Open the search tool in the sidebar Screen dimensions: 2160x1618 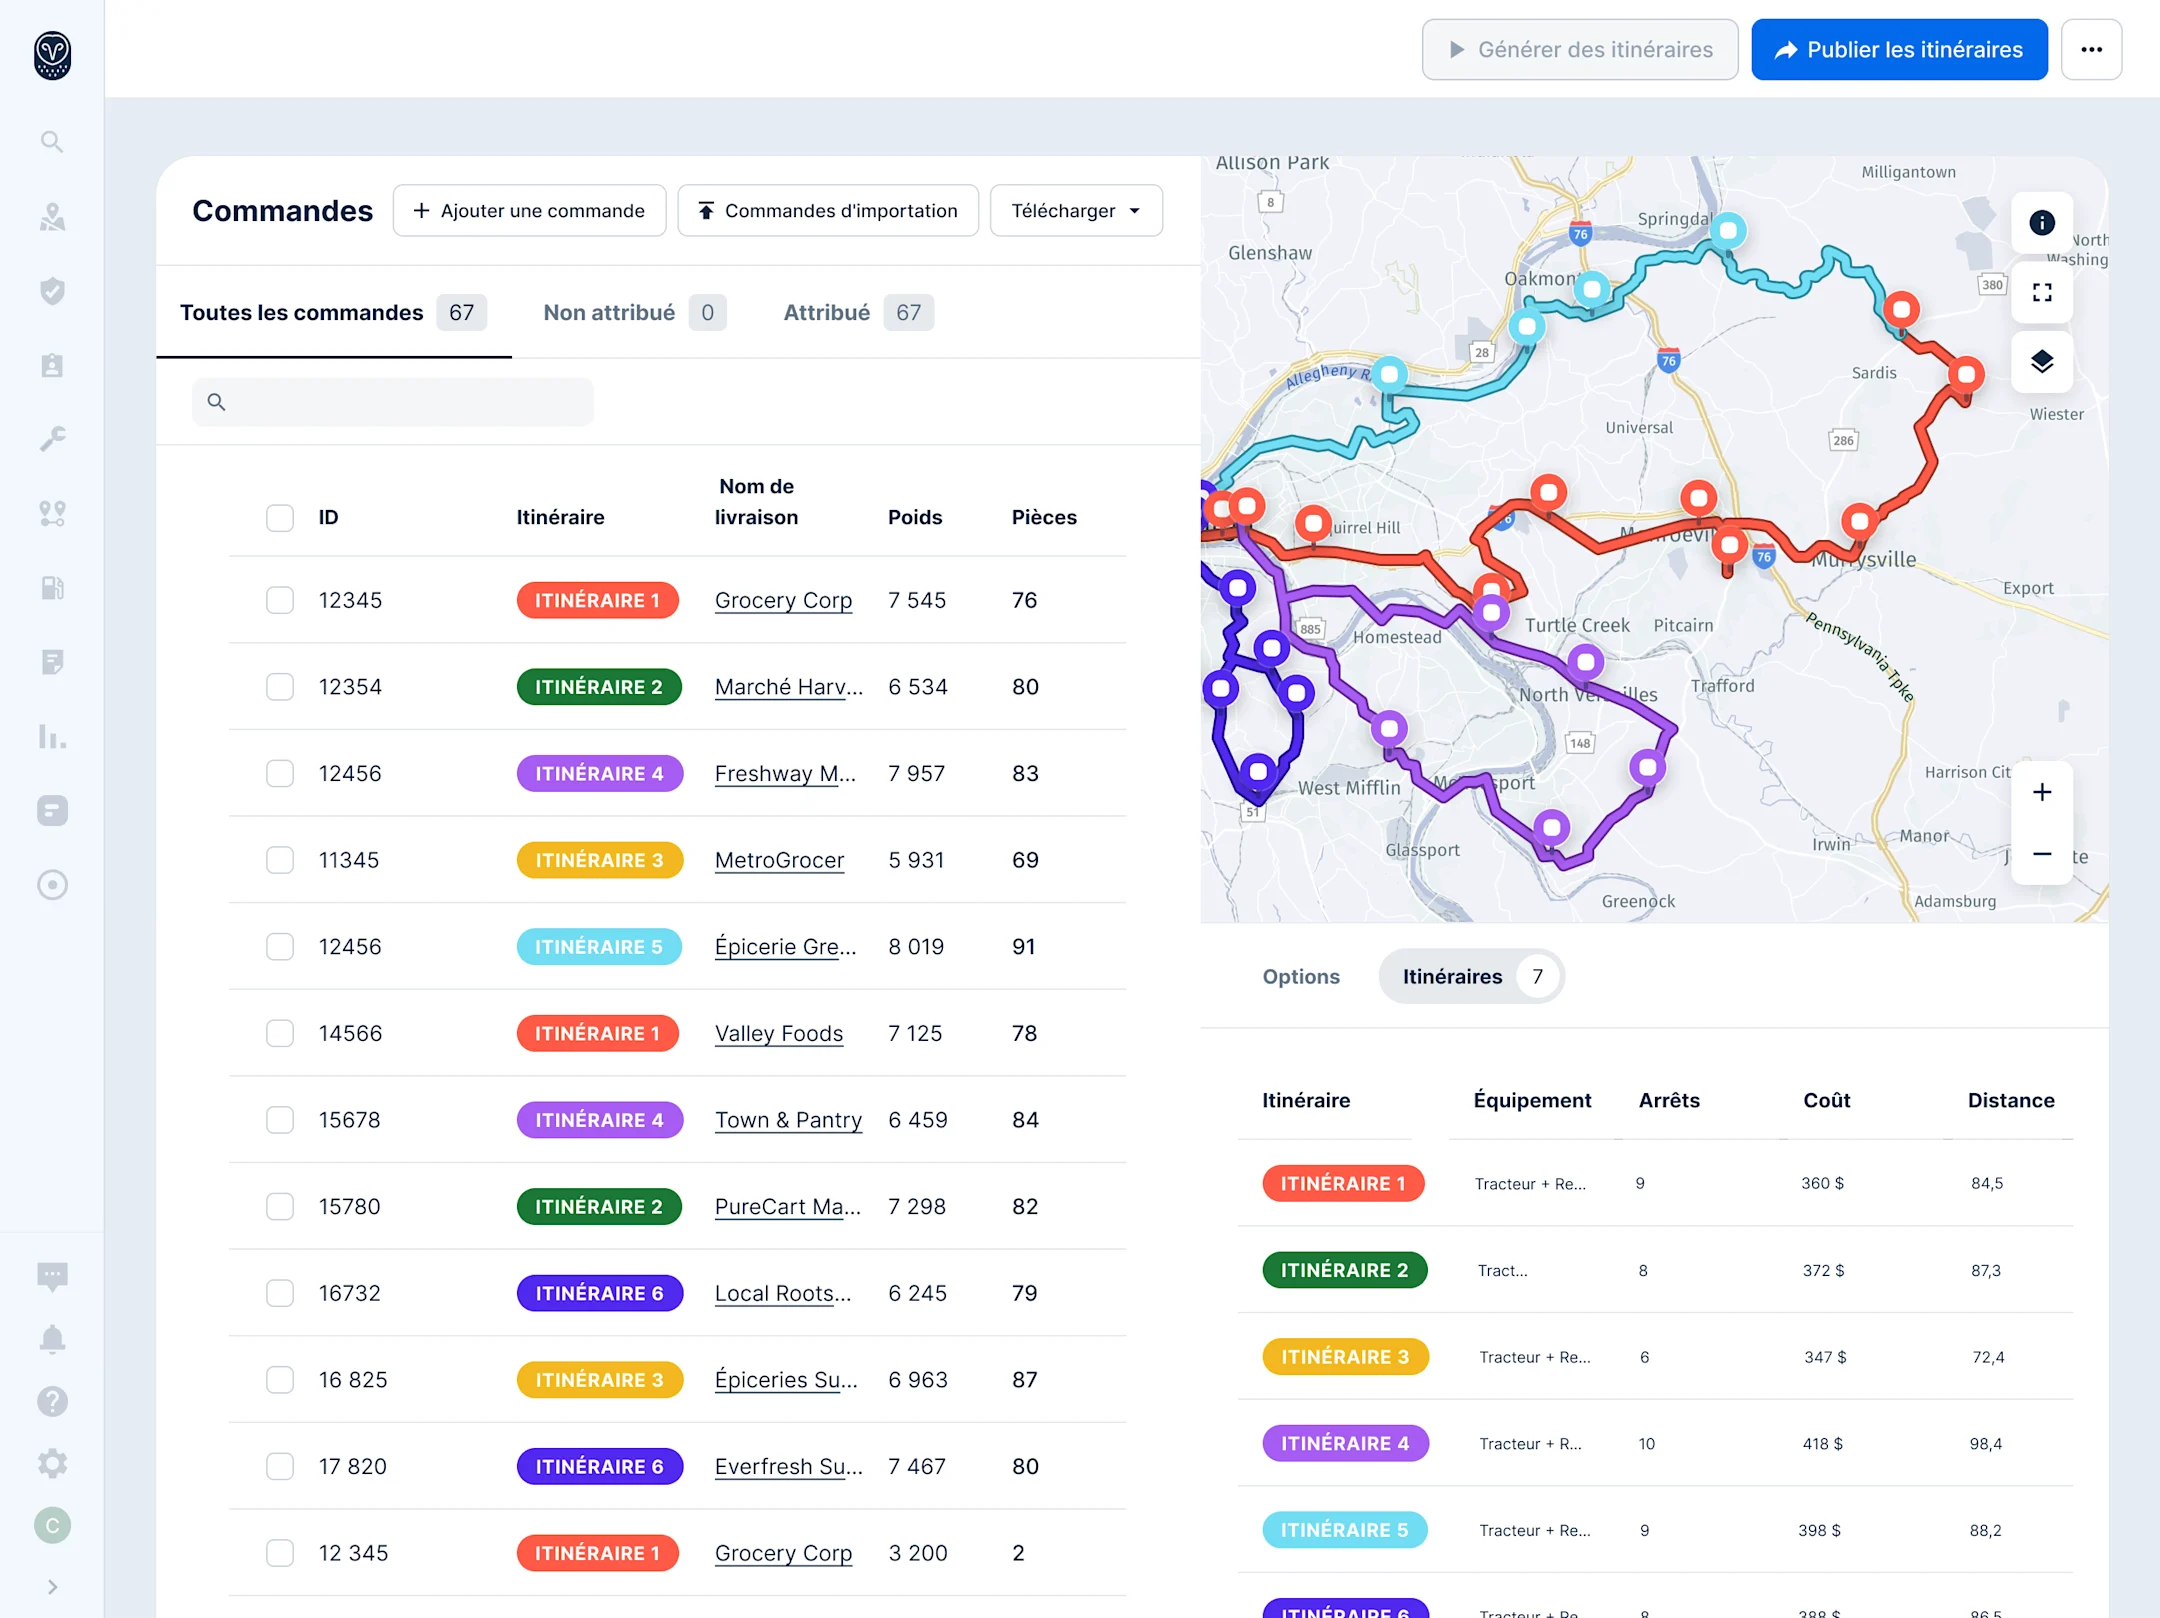point(51,141)
